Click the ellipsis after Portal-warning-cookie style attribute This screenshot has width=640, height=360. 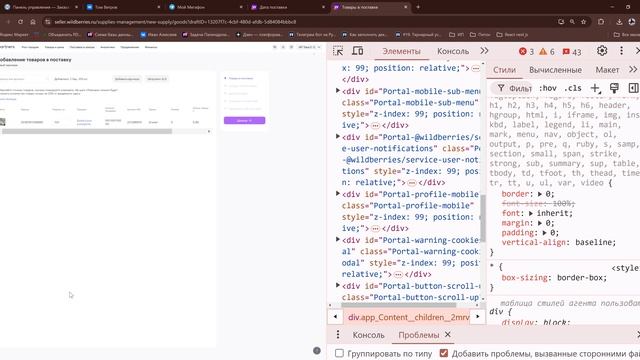[x=398, y=274]
